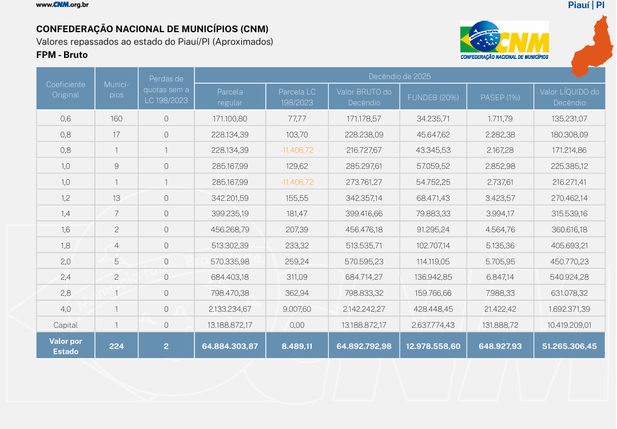This screenshot has height=429, width=617.
Task: Click the Capital row label
Action: [65, 325]
